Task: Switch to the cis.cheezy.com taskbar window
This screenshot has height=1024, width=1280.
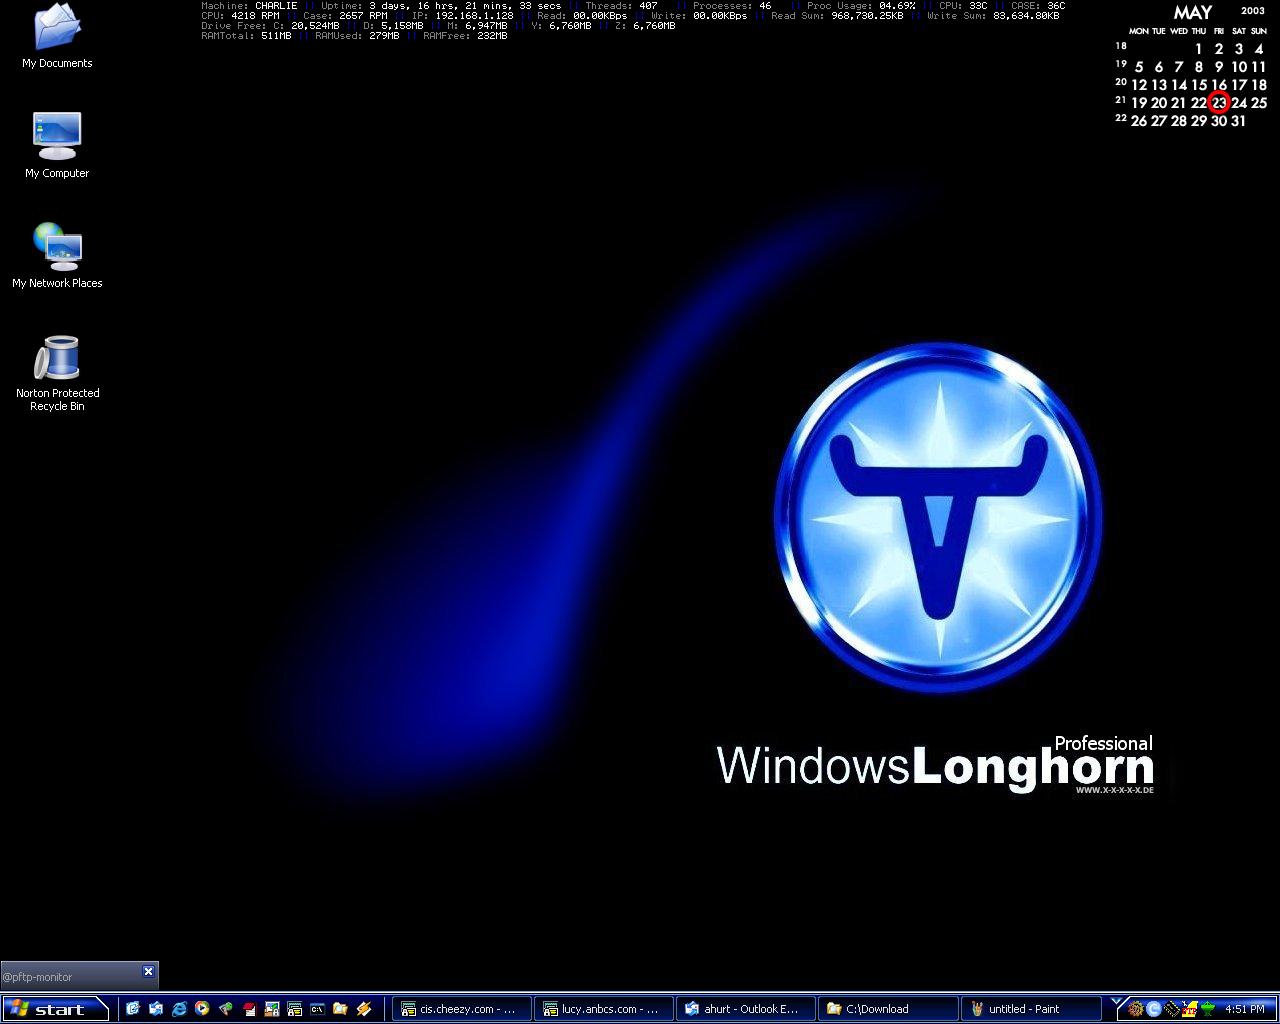Action: (461, 1009)
